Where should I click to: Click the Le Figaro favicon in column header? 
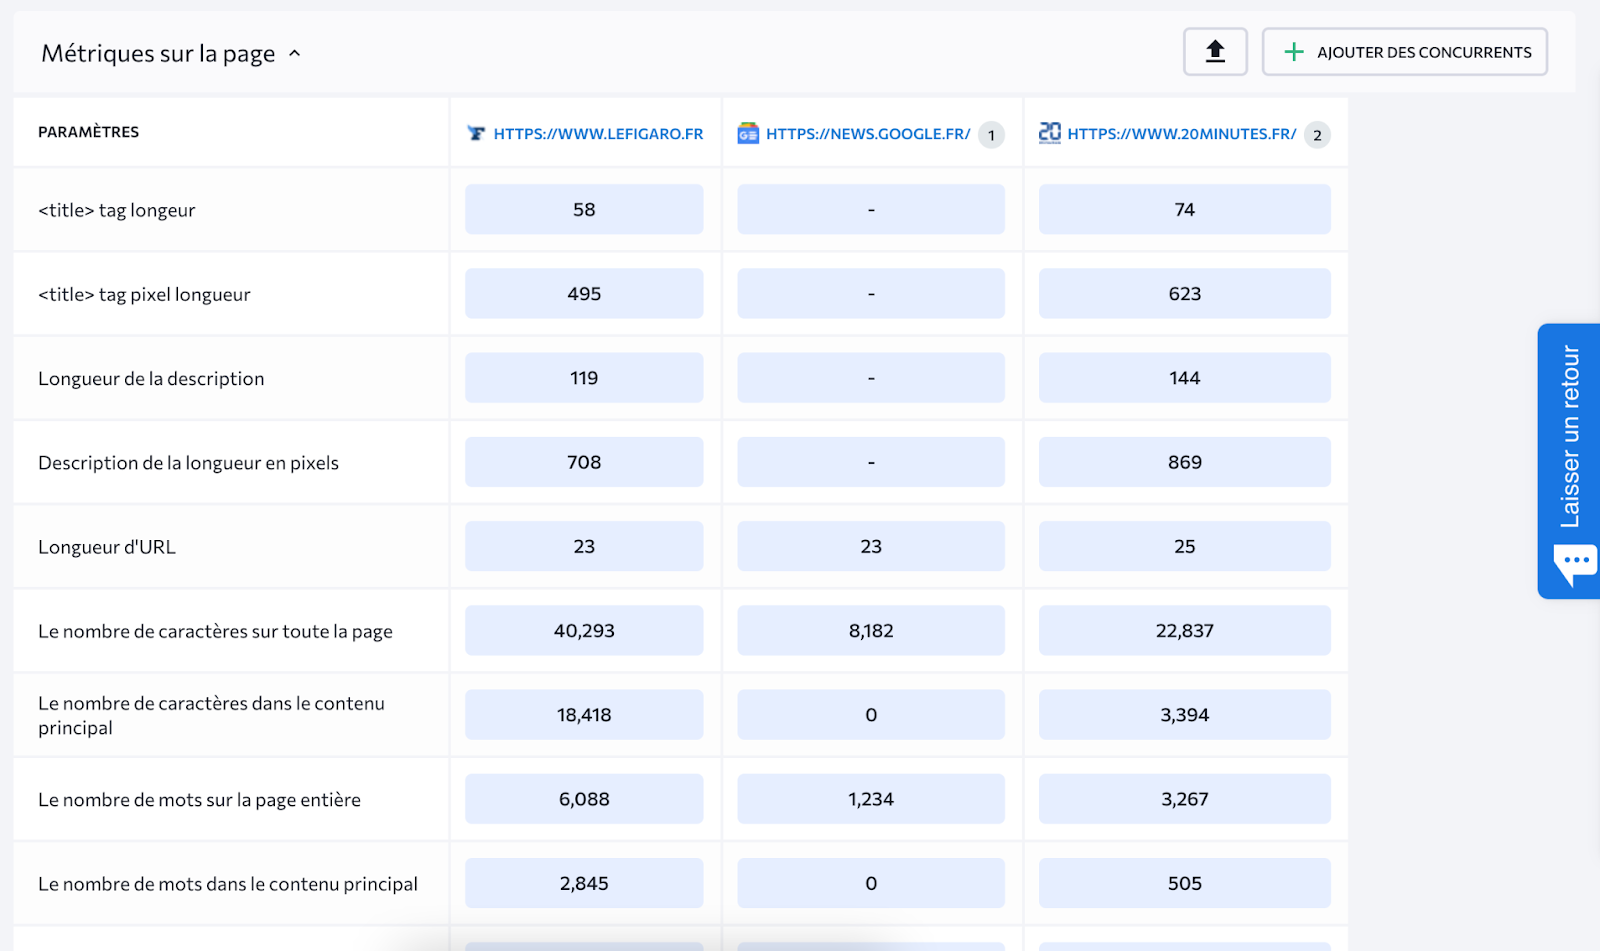pyautogui.click(x=477, y=134)
